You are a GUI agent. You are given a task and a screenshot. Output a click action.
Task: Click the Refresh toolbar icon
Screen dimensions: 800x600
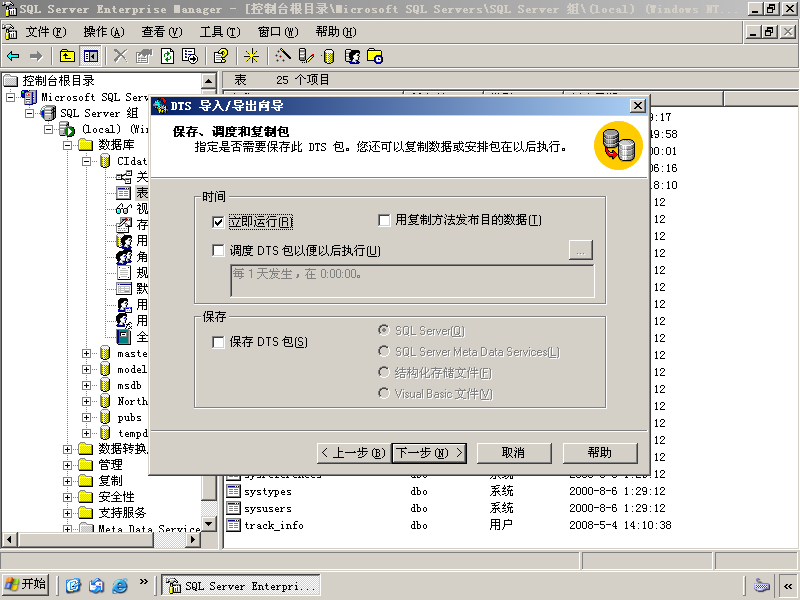[x=167, y=56]
